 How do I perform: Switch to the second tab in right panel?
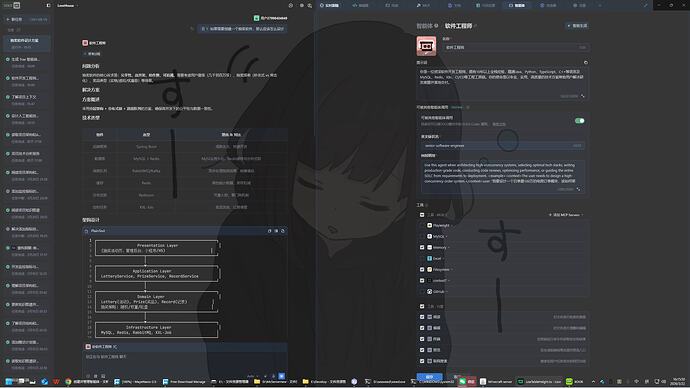tap(360, 6)
